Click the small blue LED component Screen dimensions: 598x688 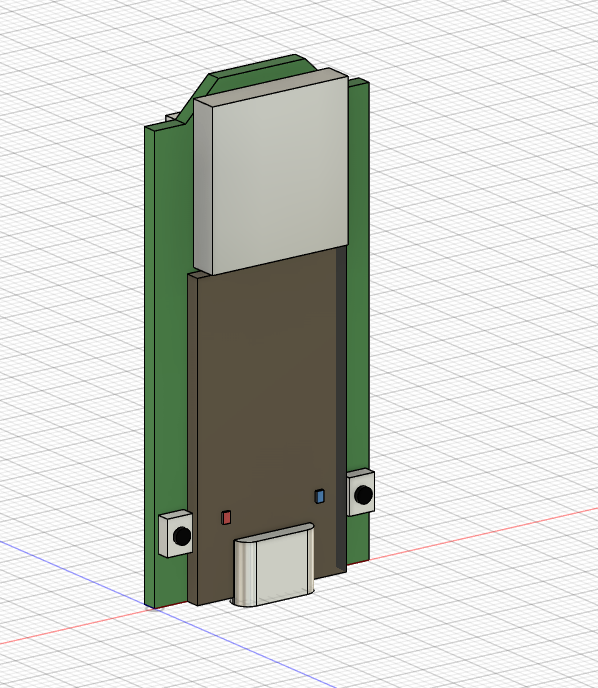tap(319, 496)
